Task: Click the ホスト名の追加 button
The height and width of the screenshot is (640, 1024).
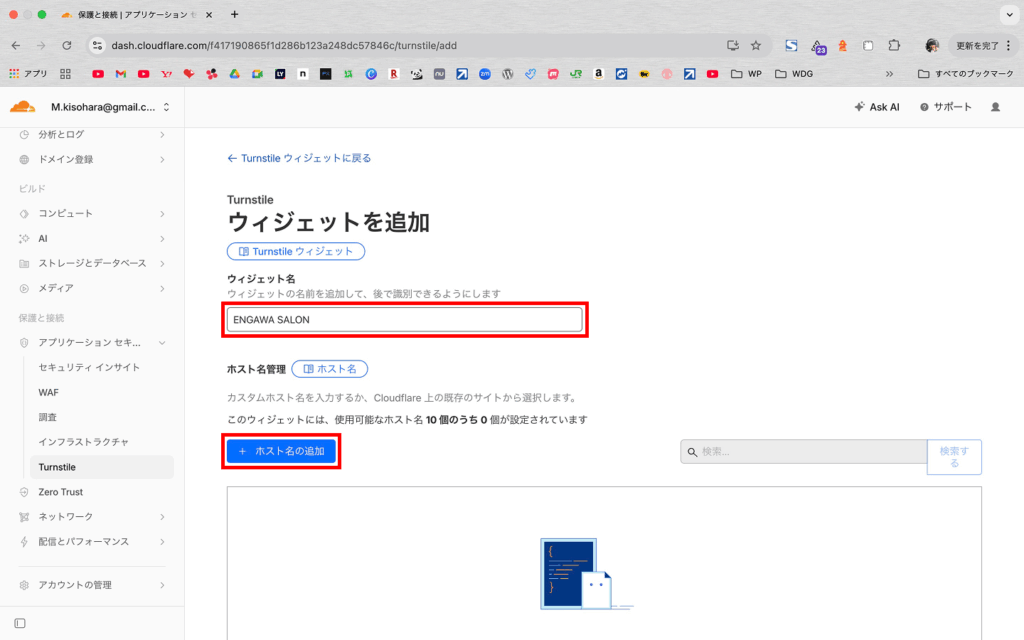Action: point(281,452)
